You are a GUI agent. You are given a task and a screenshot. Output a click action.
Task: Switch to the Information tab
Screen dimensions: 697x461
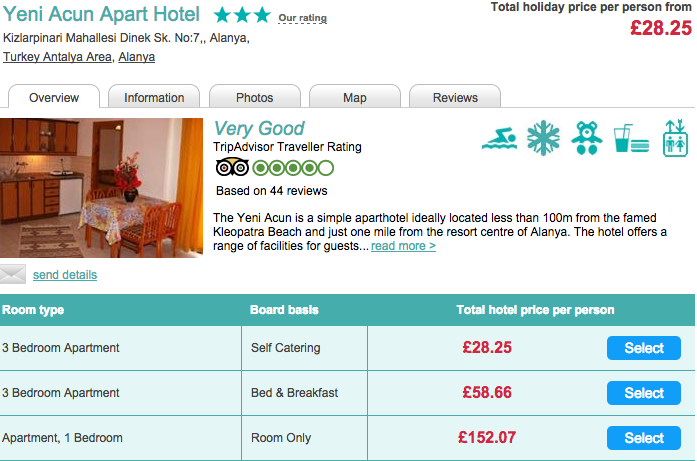[154, 96]
